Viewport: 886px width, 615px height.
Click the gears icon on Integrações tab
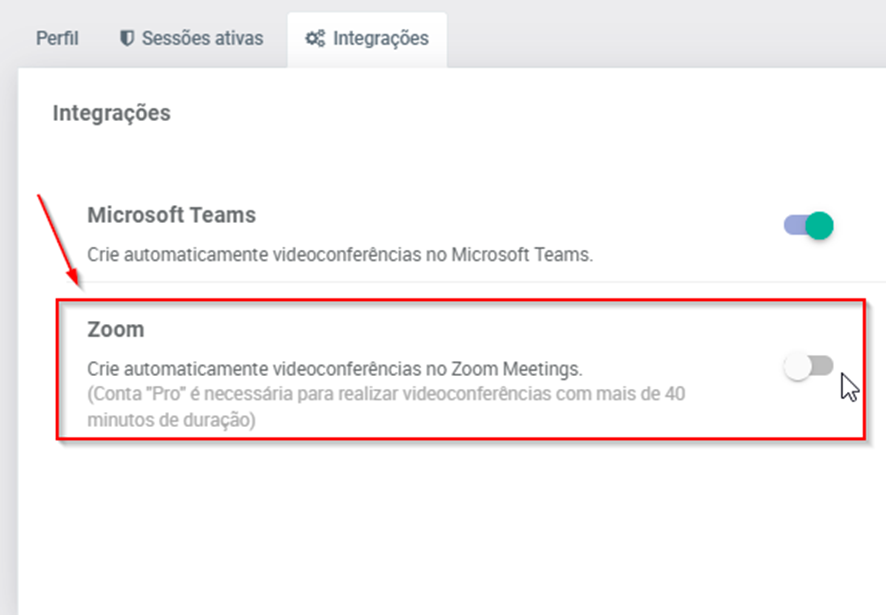[x=315, y=40]
